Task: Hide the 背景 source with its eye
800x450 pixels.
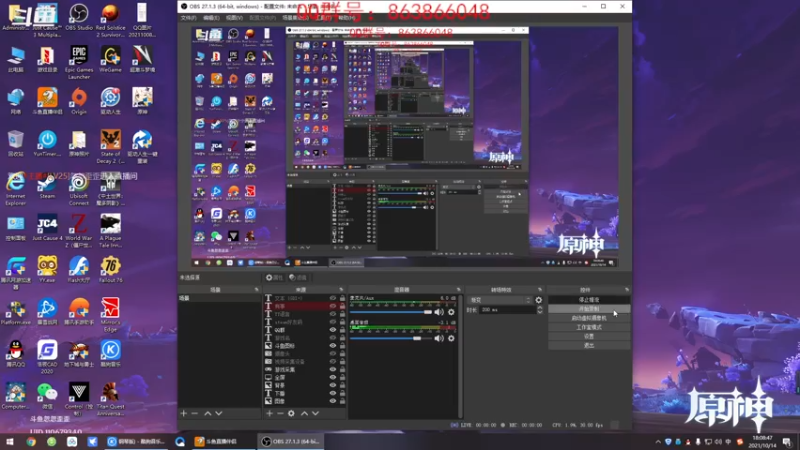Action: (333, 385)
